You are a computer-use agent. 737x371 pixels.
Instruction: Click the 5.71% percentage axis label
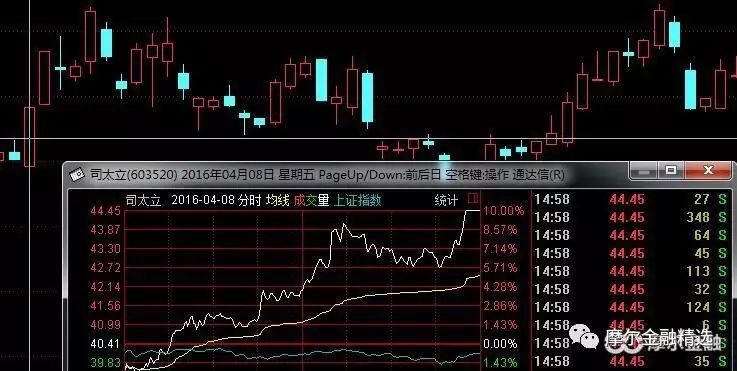pos(501,268)
